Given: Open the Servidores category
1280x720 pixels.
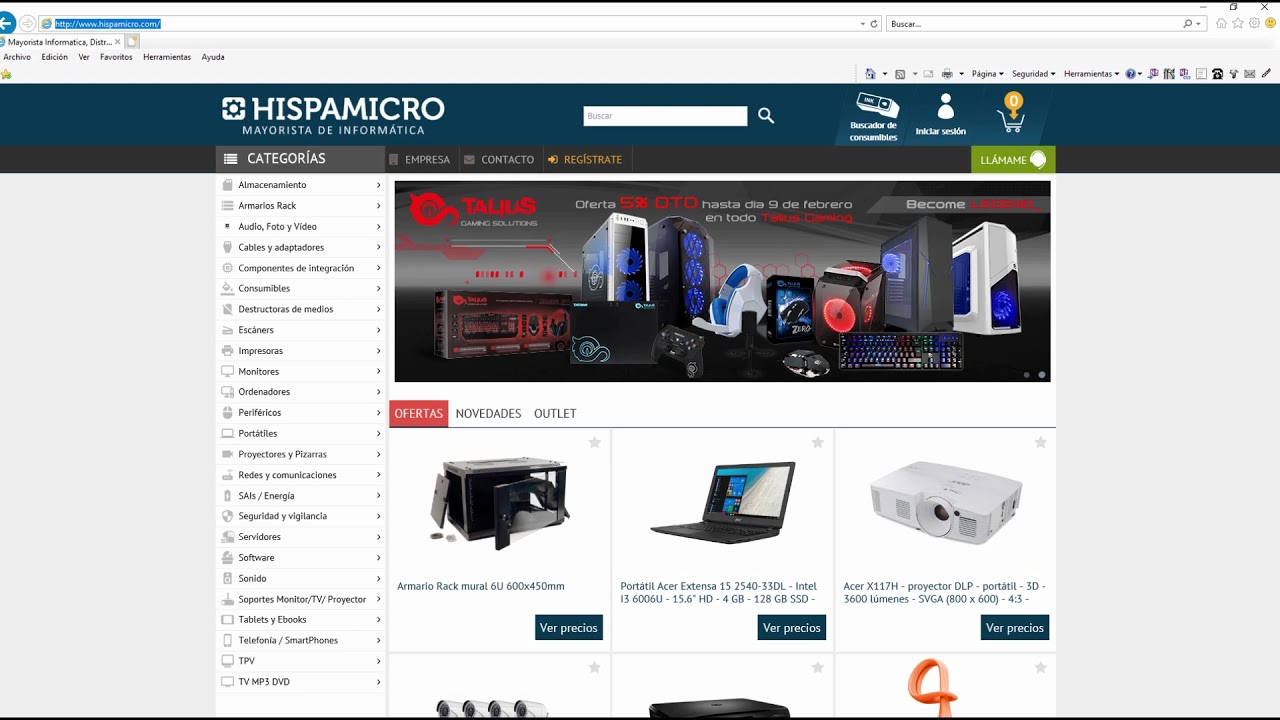Looking at the screenshot, I should coord(260,537).
